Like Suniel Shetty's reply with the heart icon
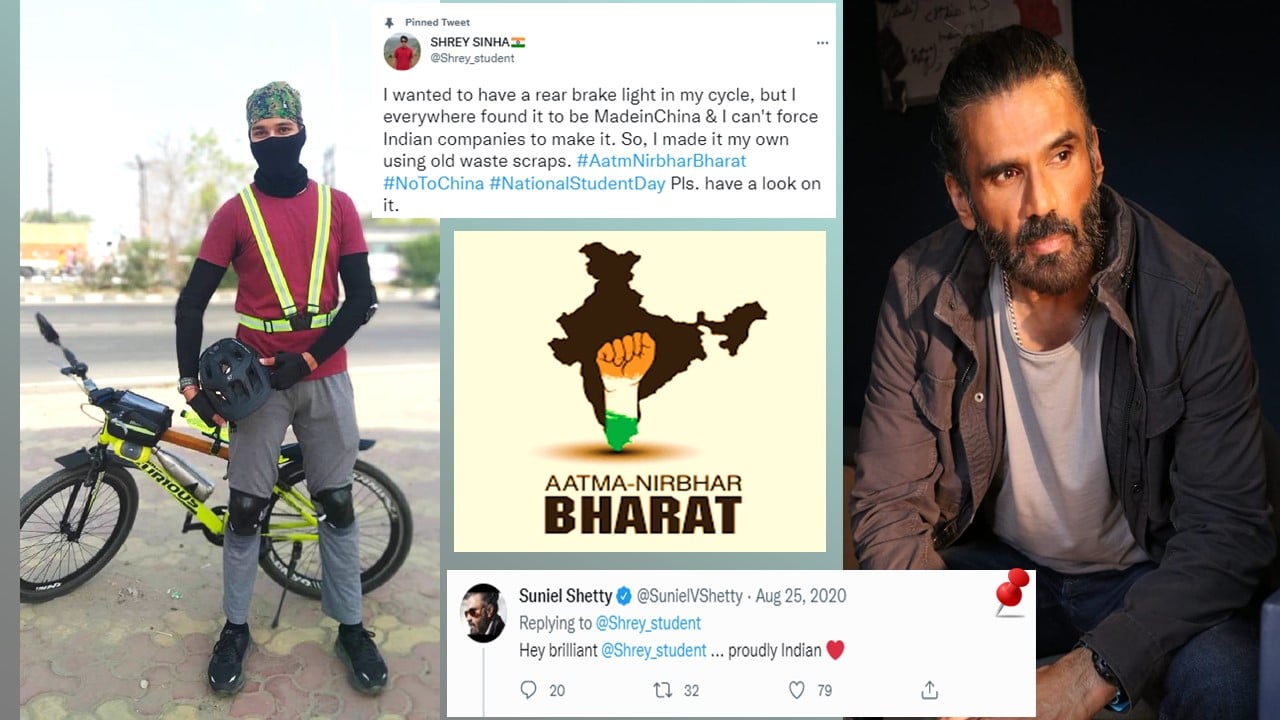The image size is (1280, 720). click(797, 690)
